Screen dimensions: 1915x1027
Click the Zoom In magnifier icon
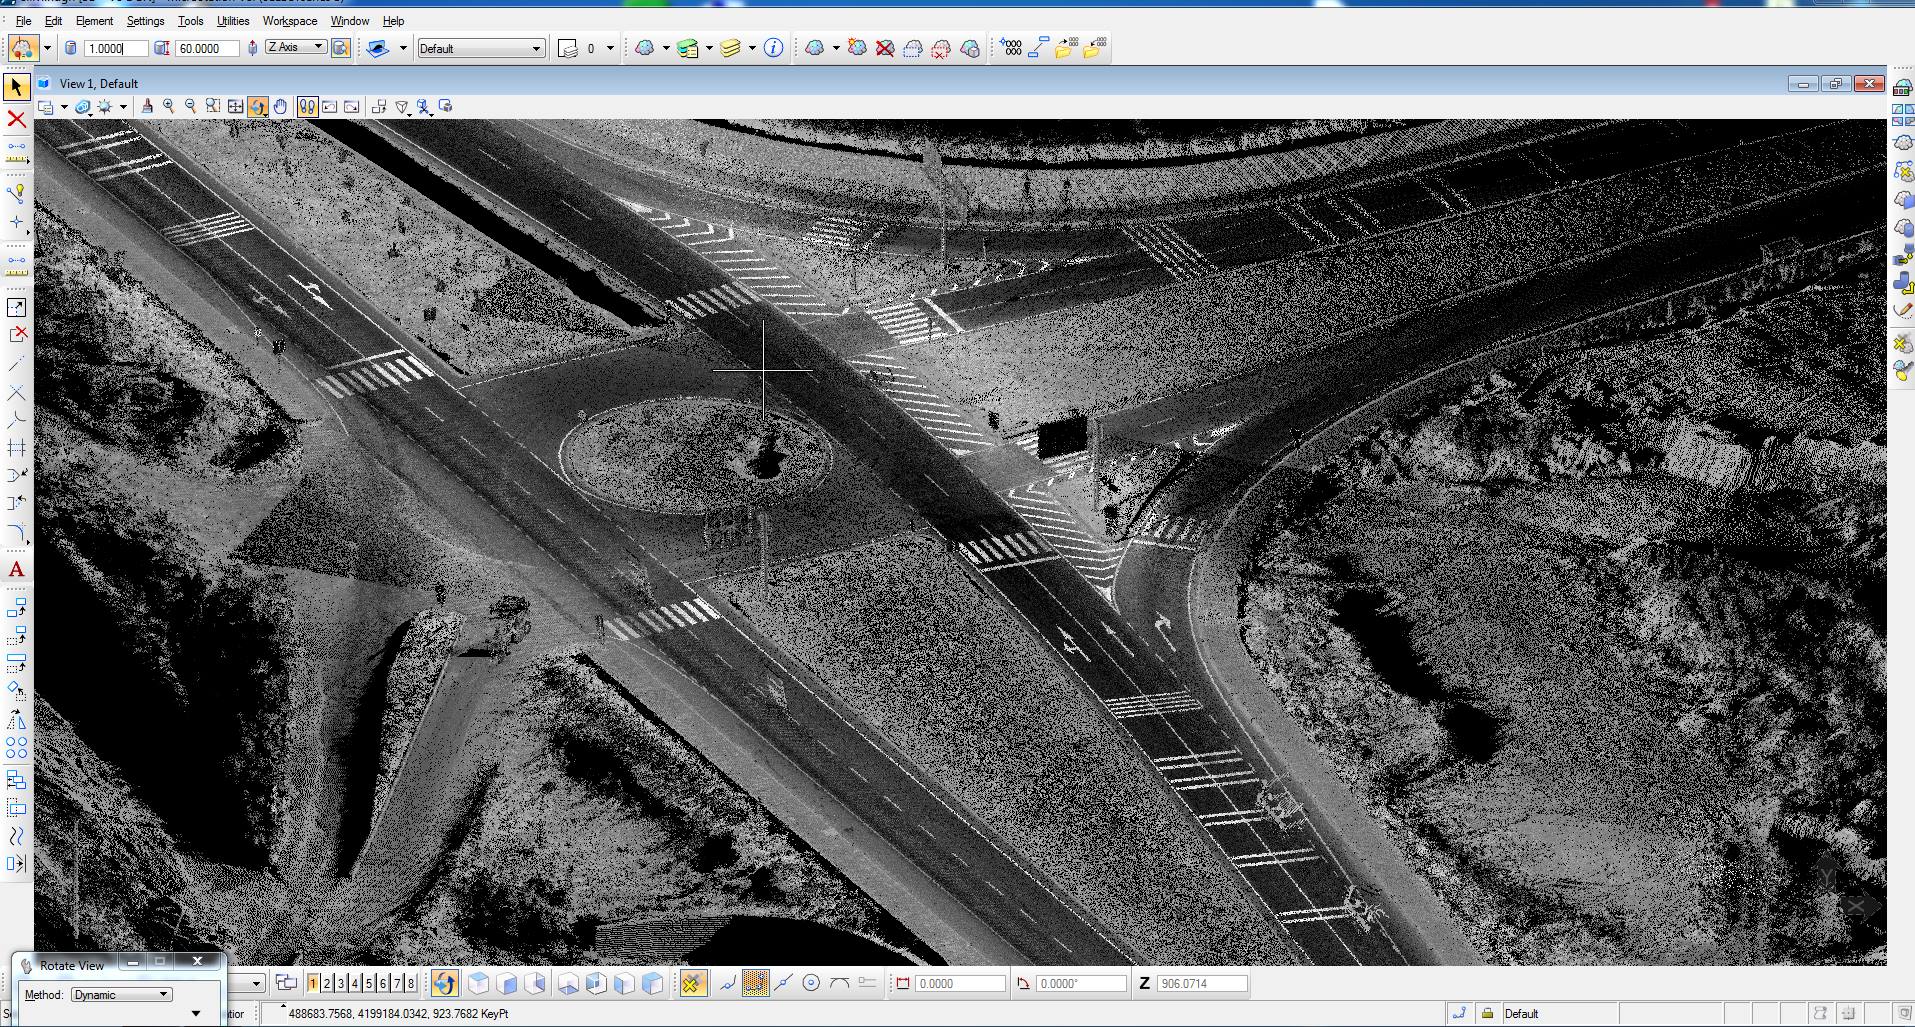tap(169, 107)
